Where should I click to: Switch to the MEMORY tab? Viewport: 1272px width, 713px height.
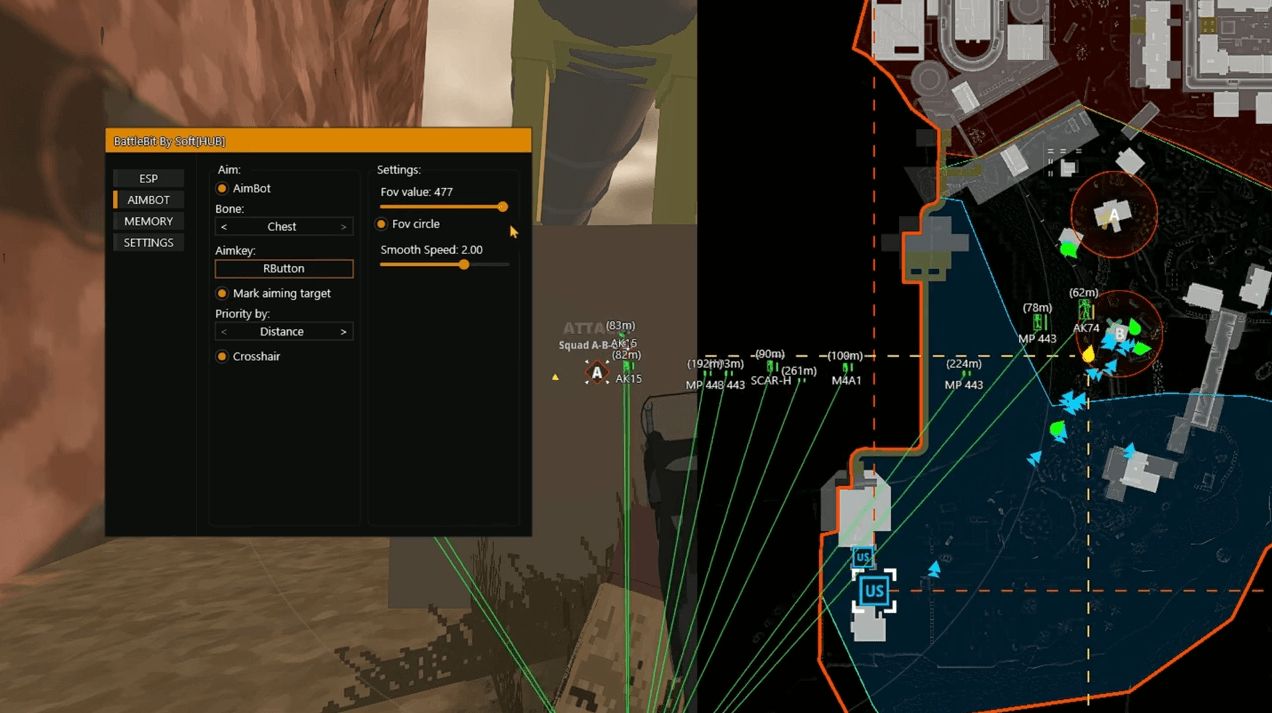click(148, 221)
